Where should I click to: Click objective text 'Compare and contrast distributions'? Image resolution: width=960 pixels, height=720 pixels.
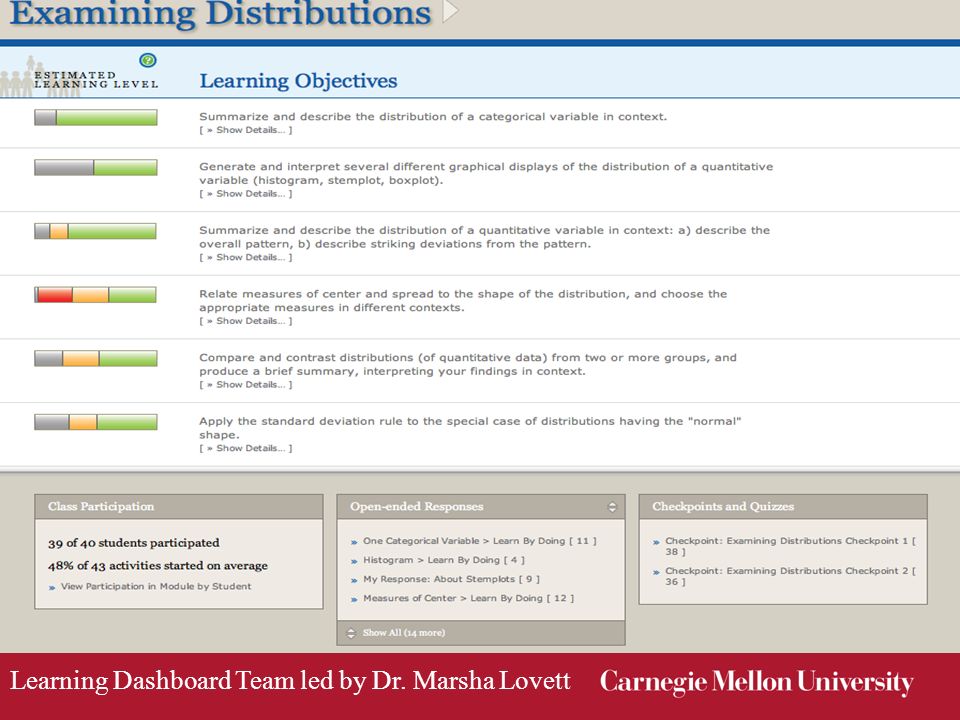click(x=468, y=364)
